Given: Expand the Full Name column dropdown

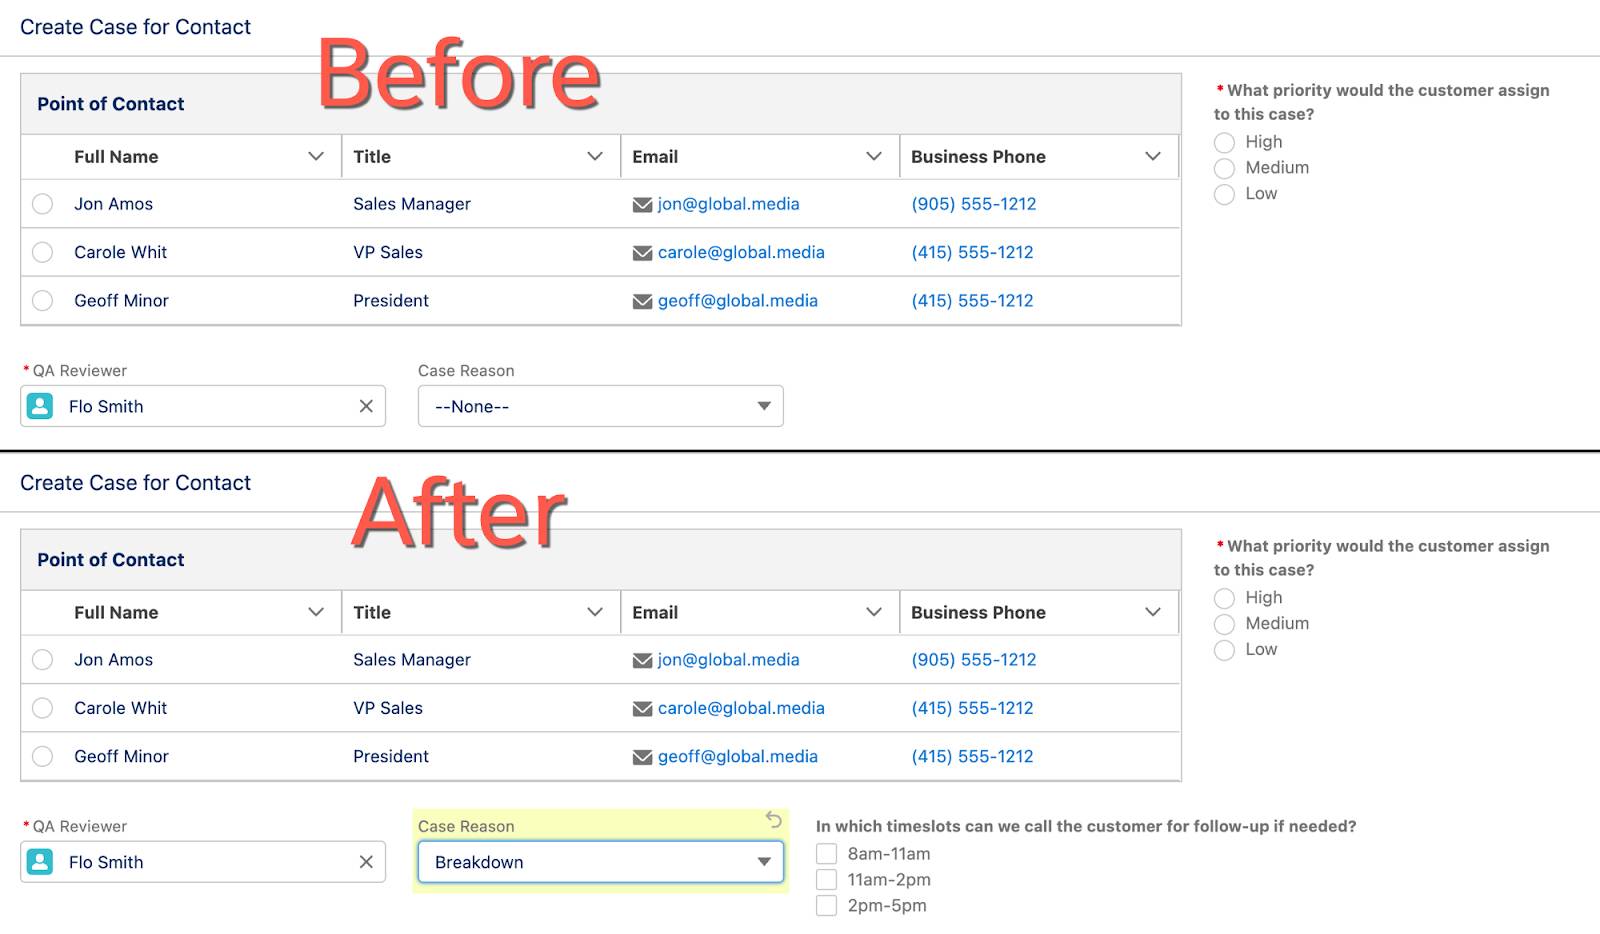Looking at the screenshot, I should pyautogui.click(x=316, y=156).
